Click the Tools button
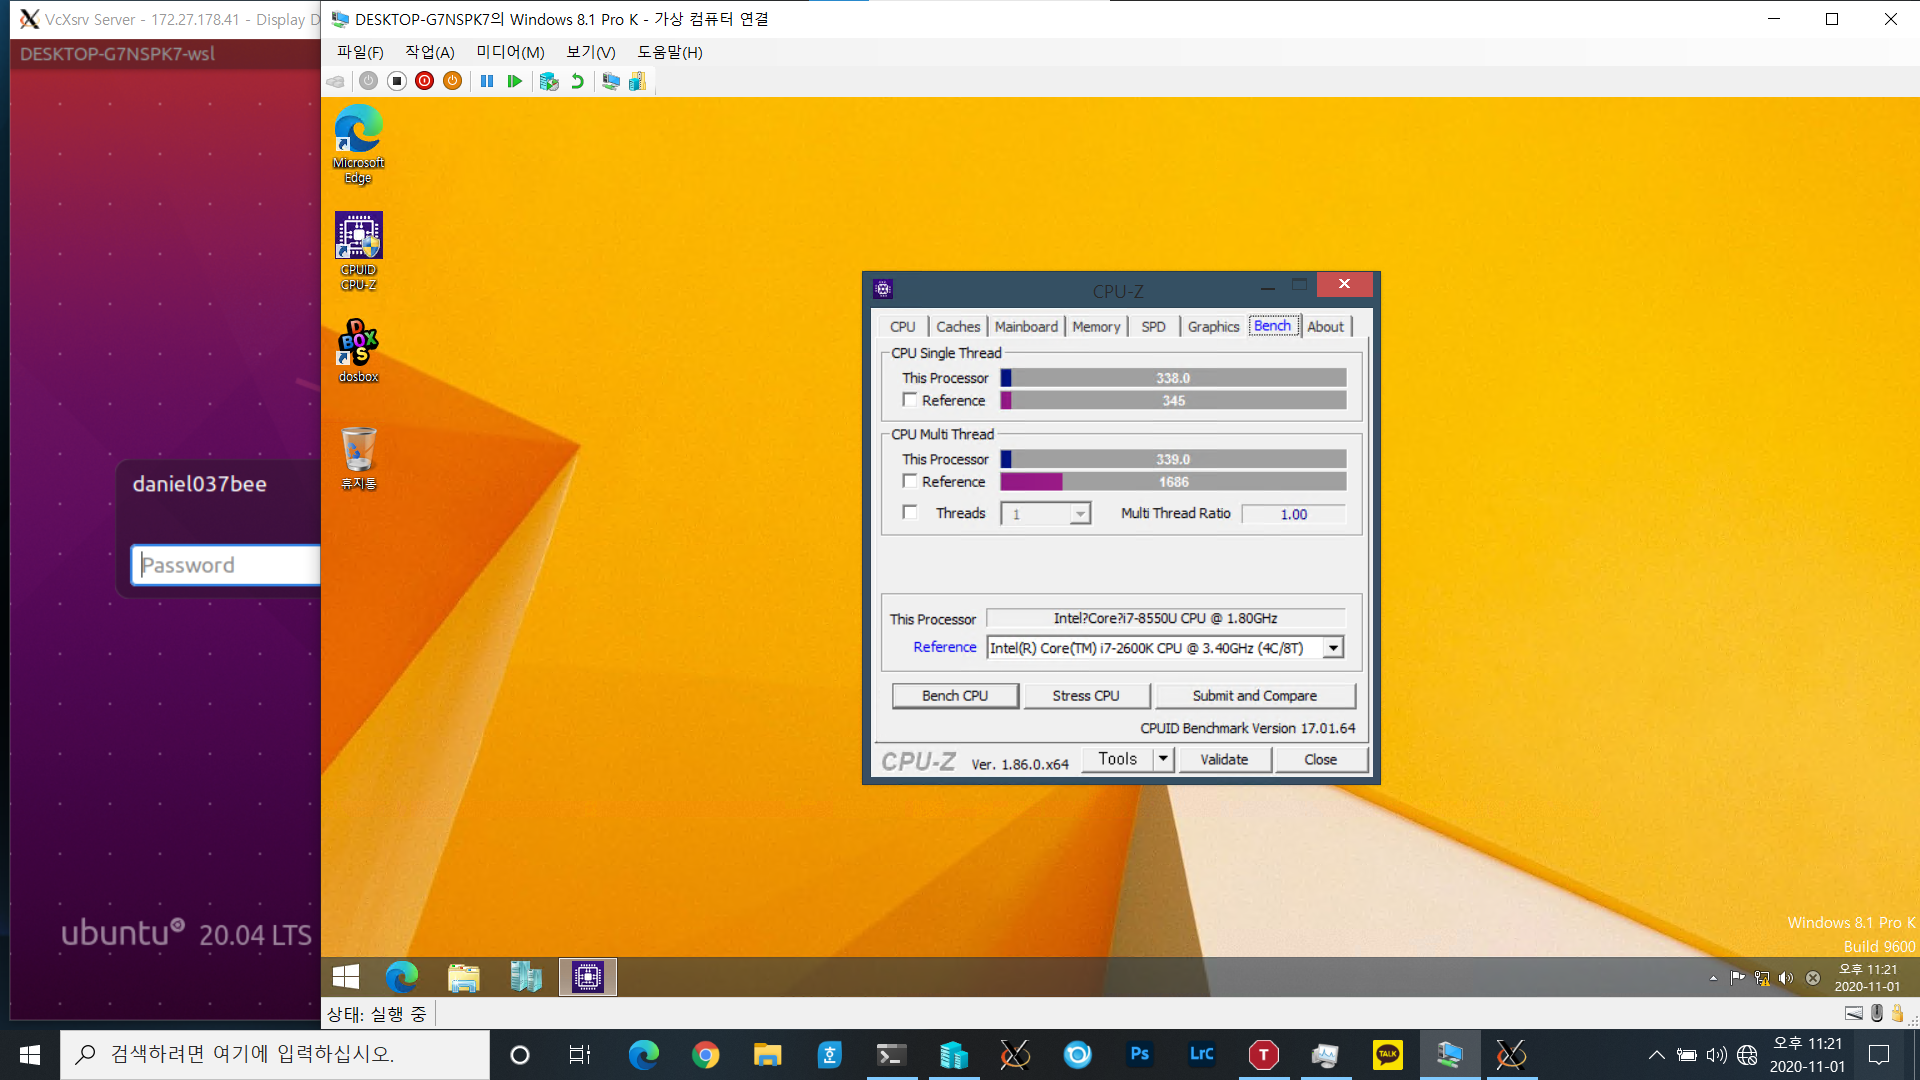 point(1118,759)
